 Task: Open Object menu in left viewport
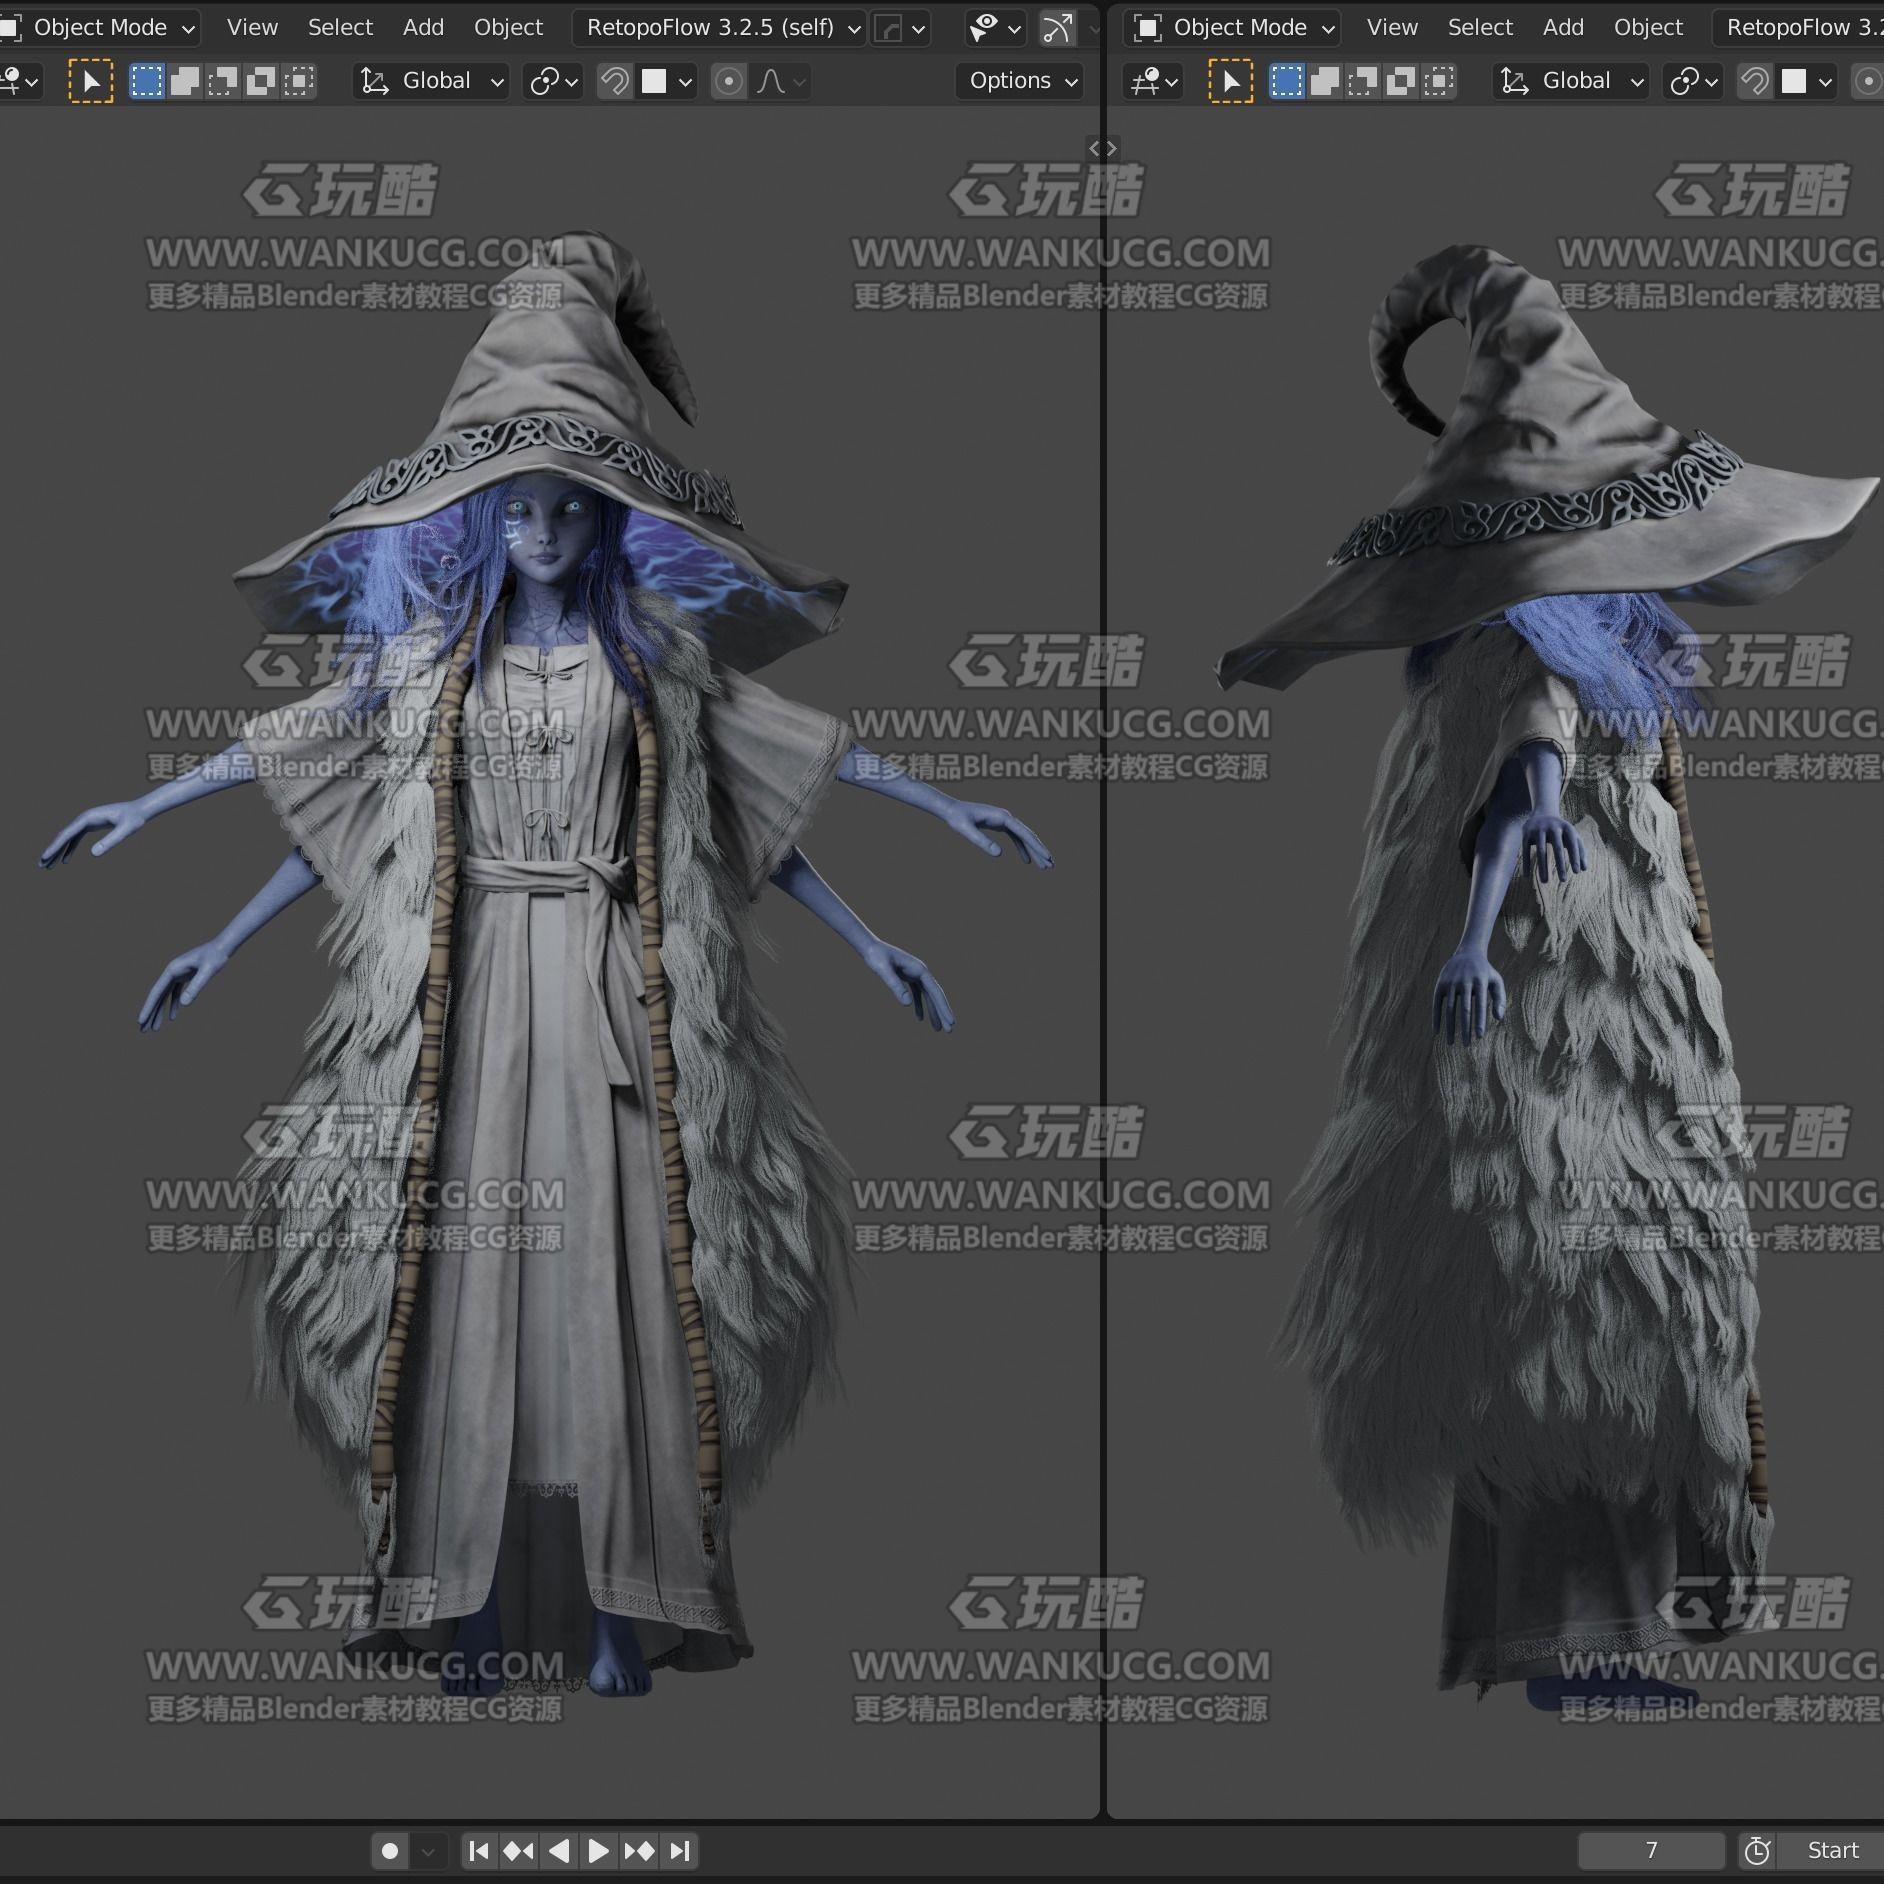tap(508, 28)
